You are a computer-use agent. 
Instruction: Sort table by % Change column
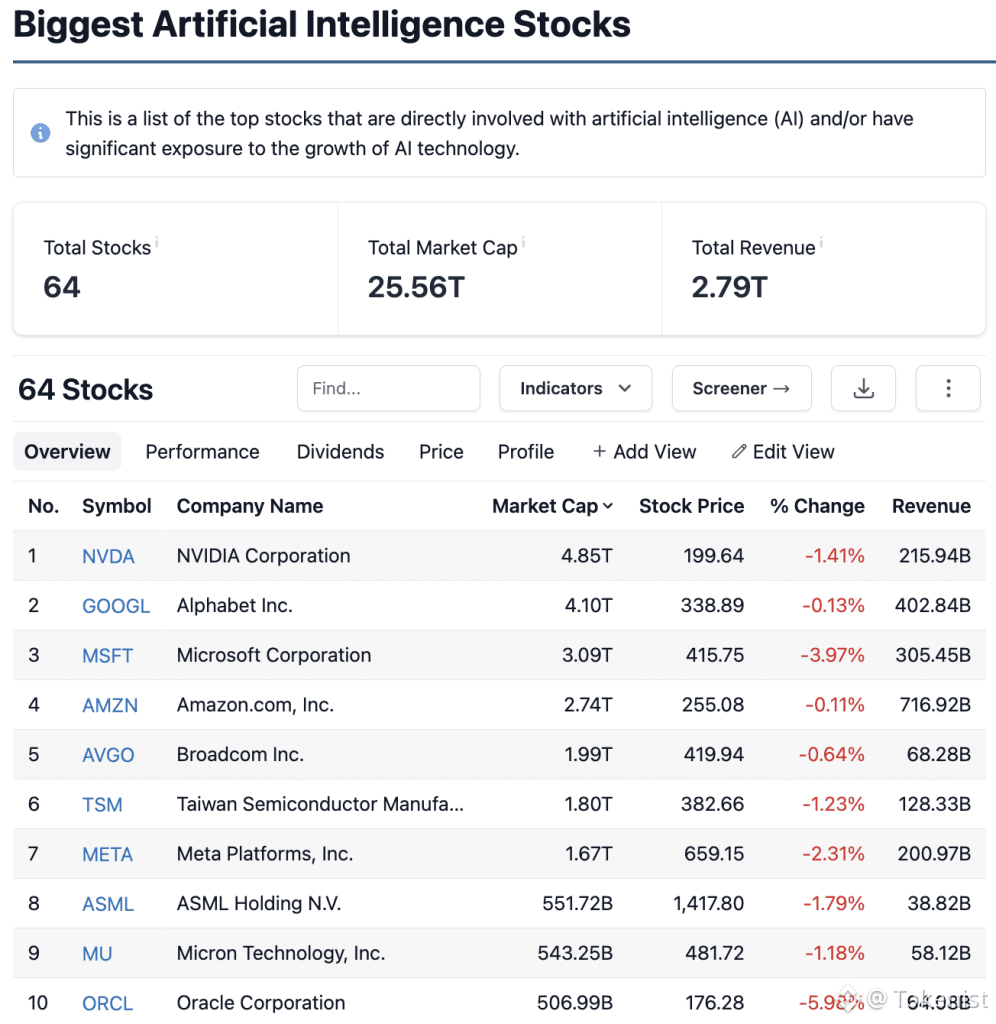(817, 506)
